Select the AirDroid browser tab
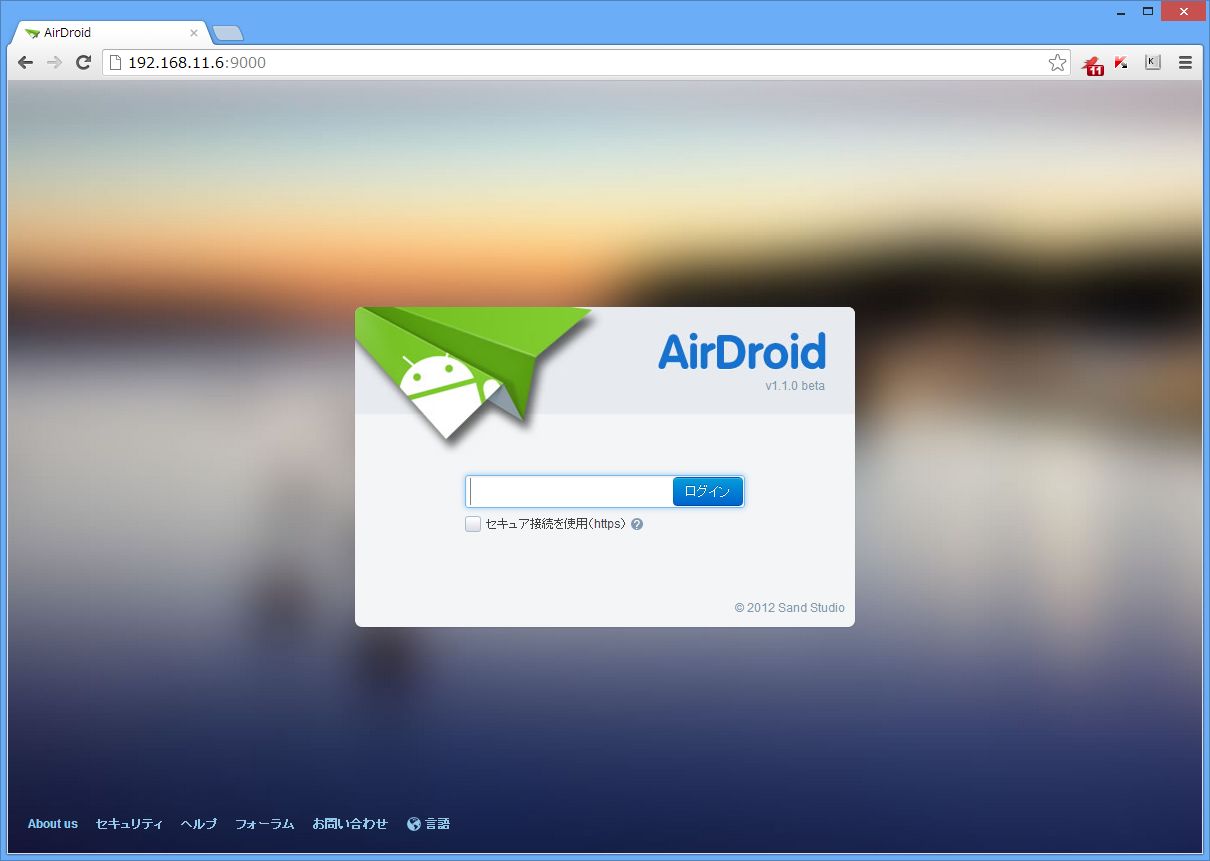 click(110, 33)
